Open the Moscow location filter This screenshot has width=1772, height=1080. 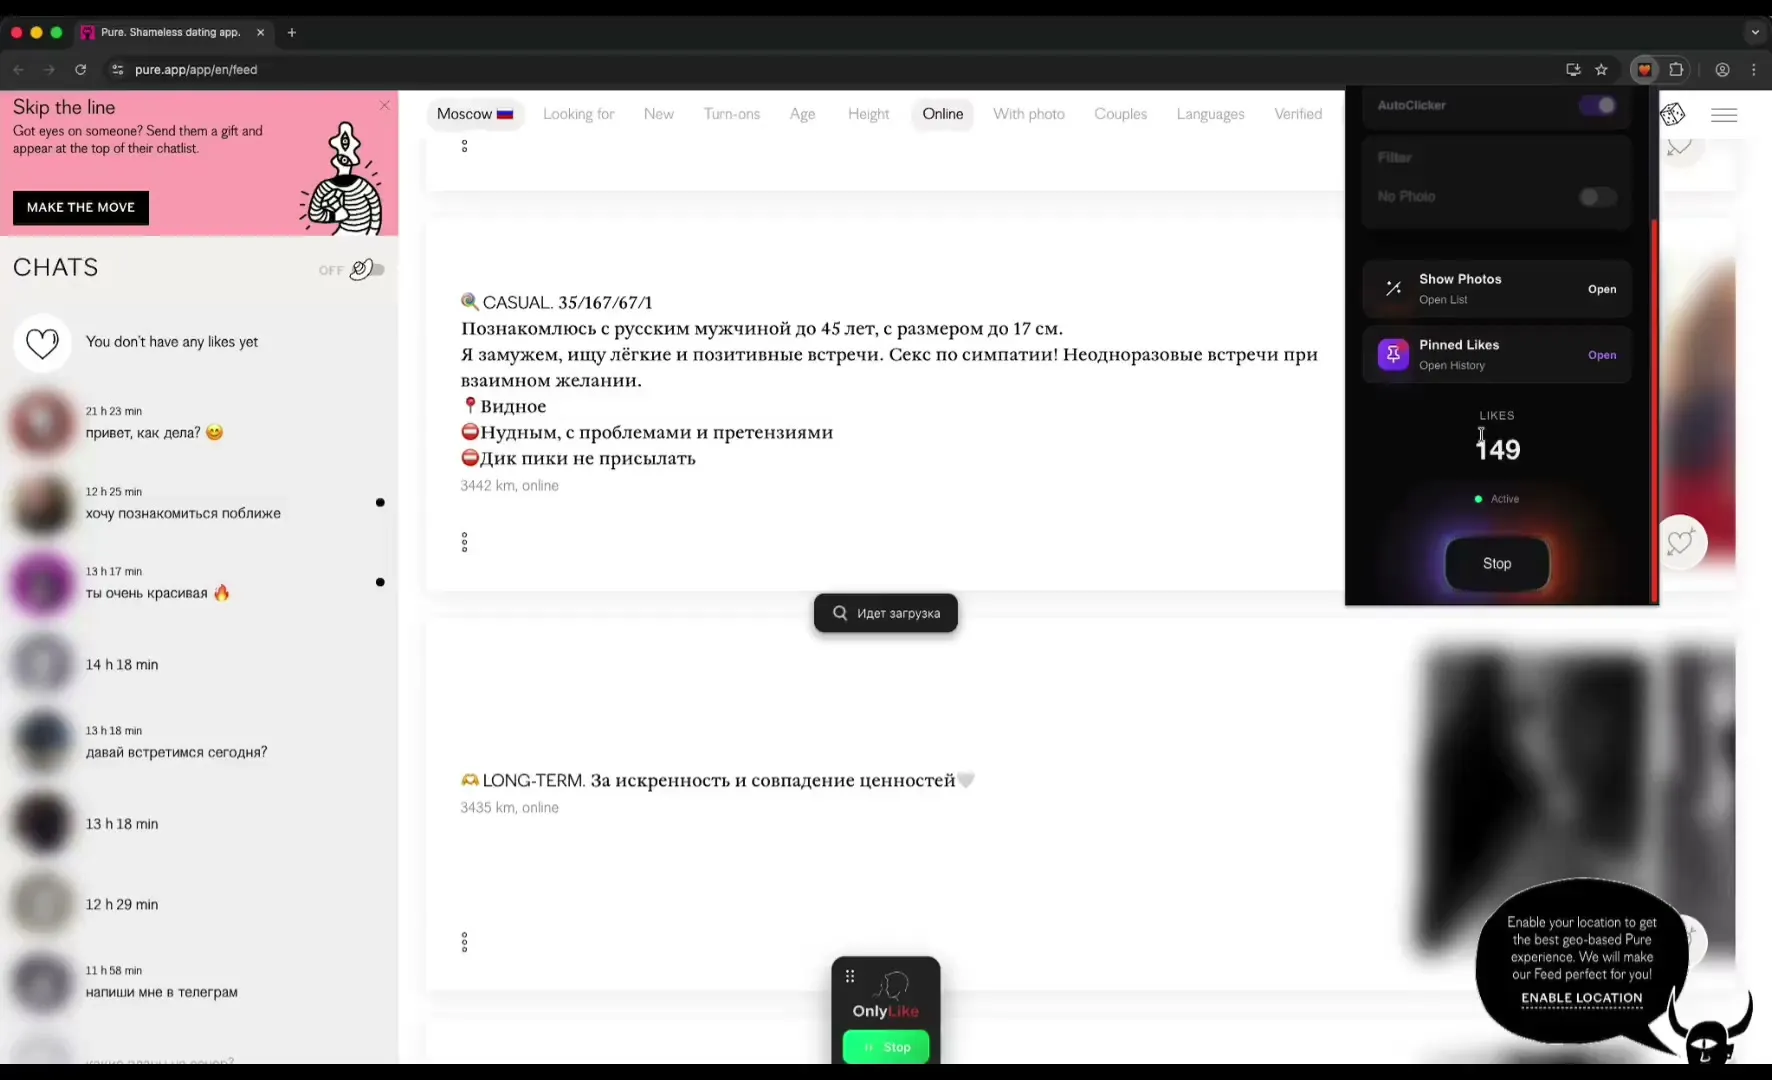tap(474, 114)
